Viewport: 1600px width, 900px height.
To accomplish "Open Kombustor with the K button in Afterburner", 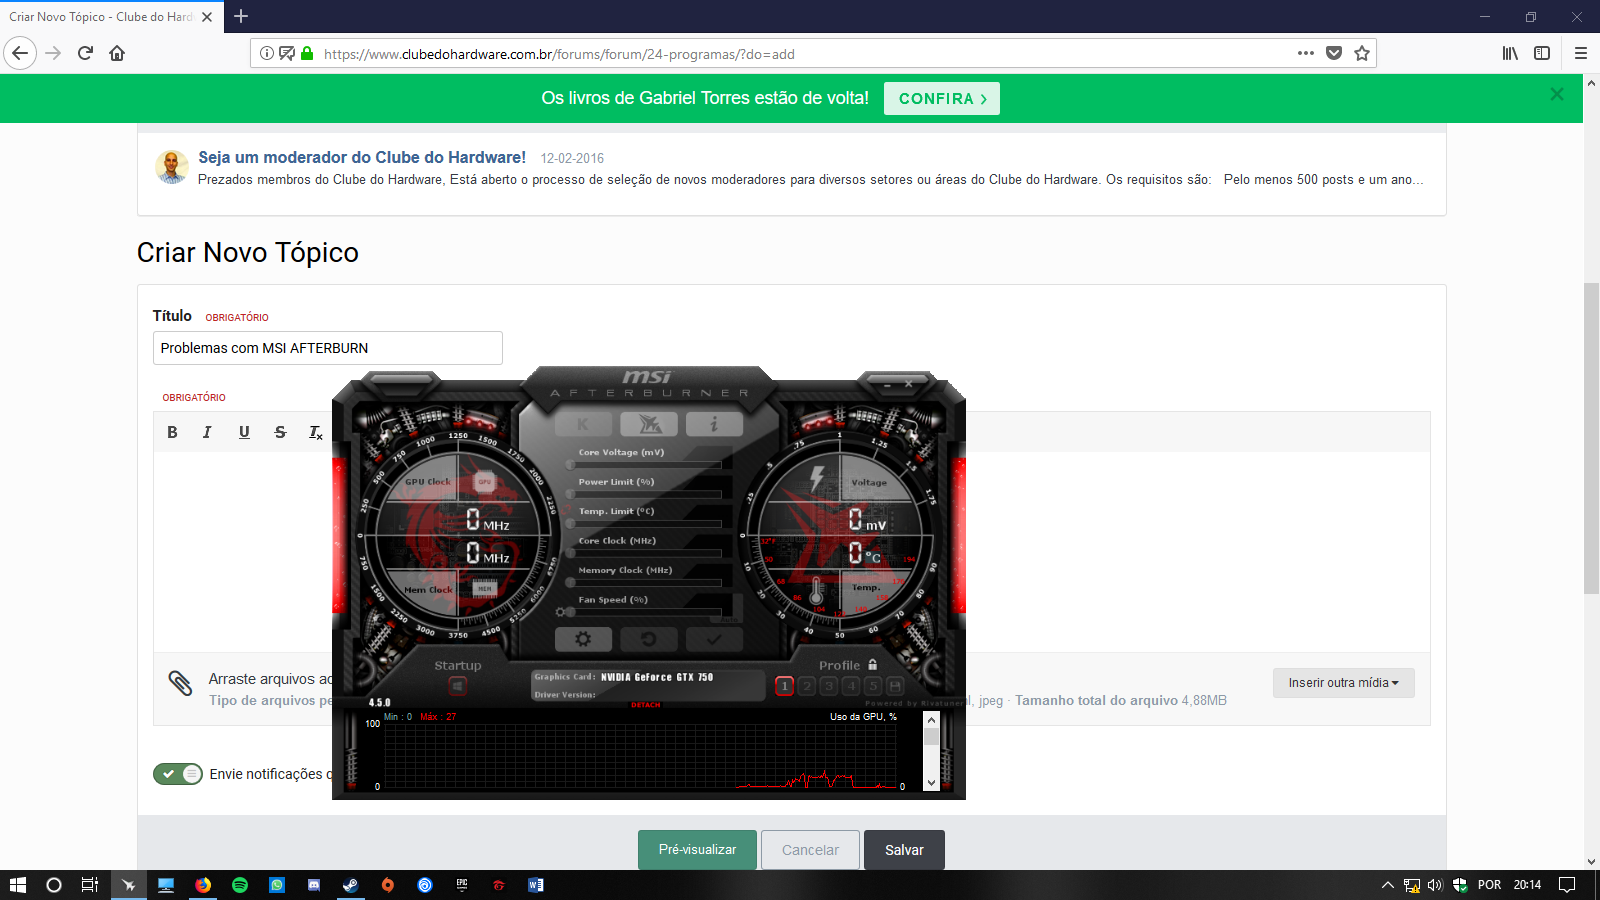I will [x=583, y=425].
